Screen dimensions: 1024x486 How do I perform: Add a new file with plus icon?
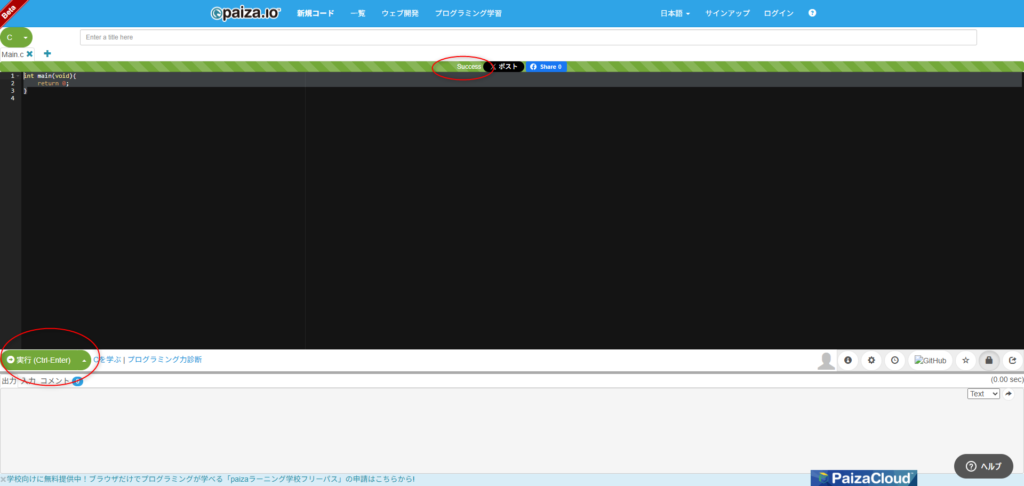47,54
